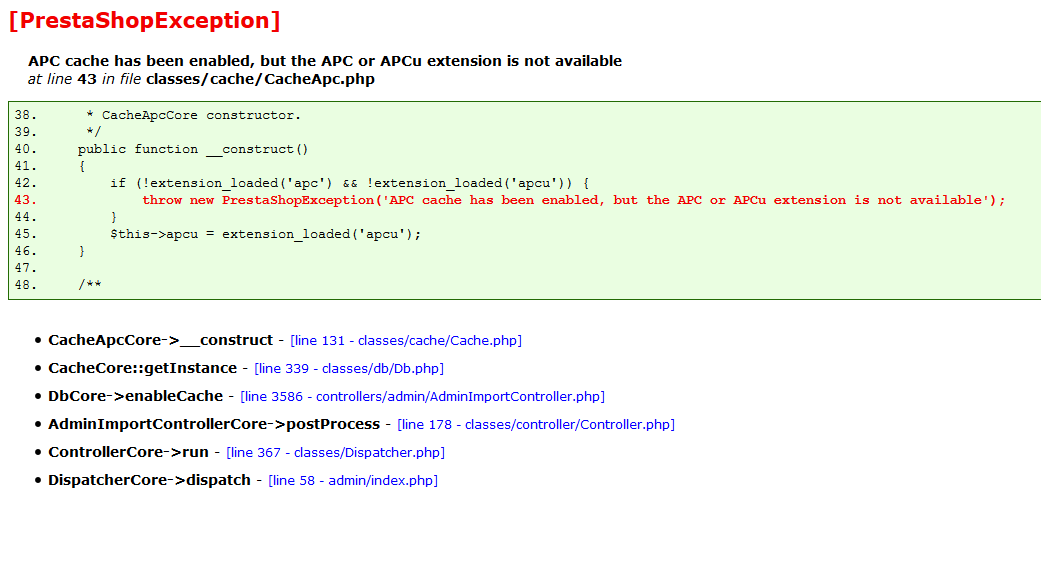The width and height of the screenshot is (1041, 573).
Task: Expand the CacheCore::getInstance trace entry
Action: pyautogui.click(x=142, y=368)
